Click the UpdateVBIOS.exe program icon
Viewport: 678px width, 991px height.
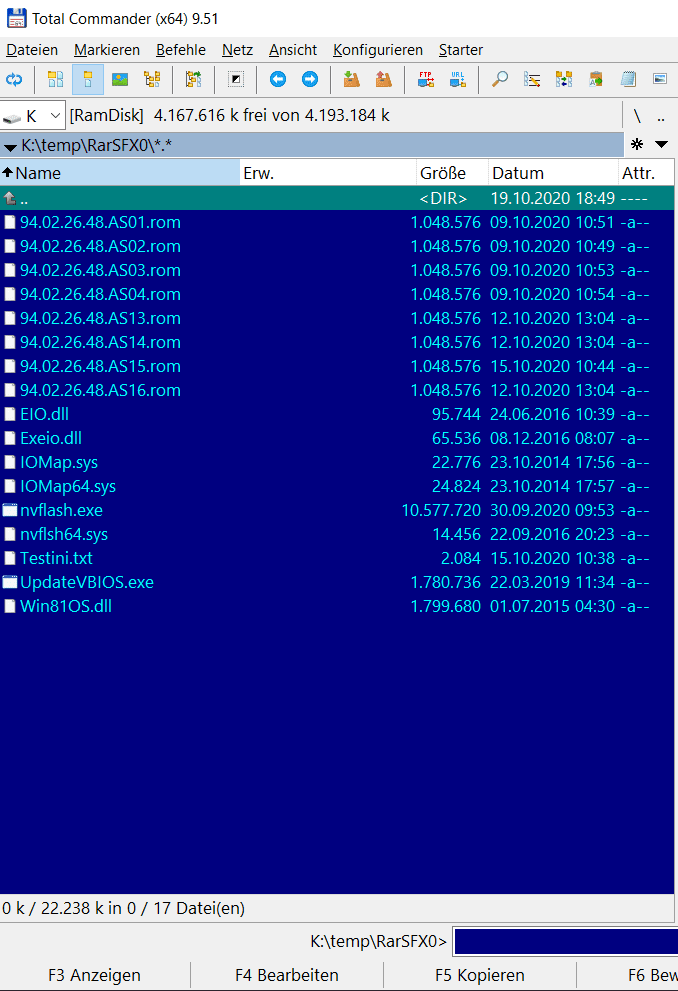9,582
